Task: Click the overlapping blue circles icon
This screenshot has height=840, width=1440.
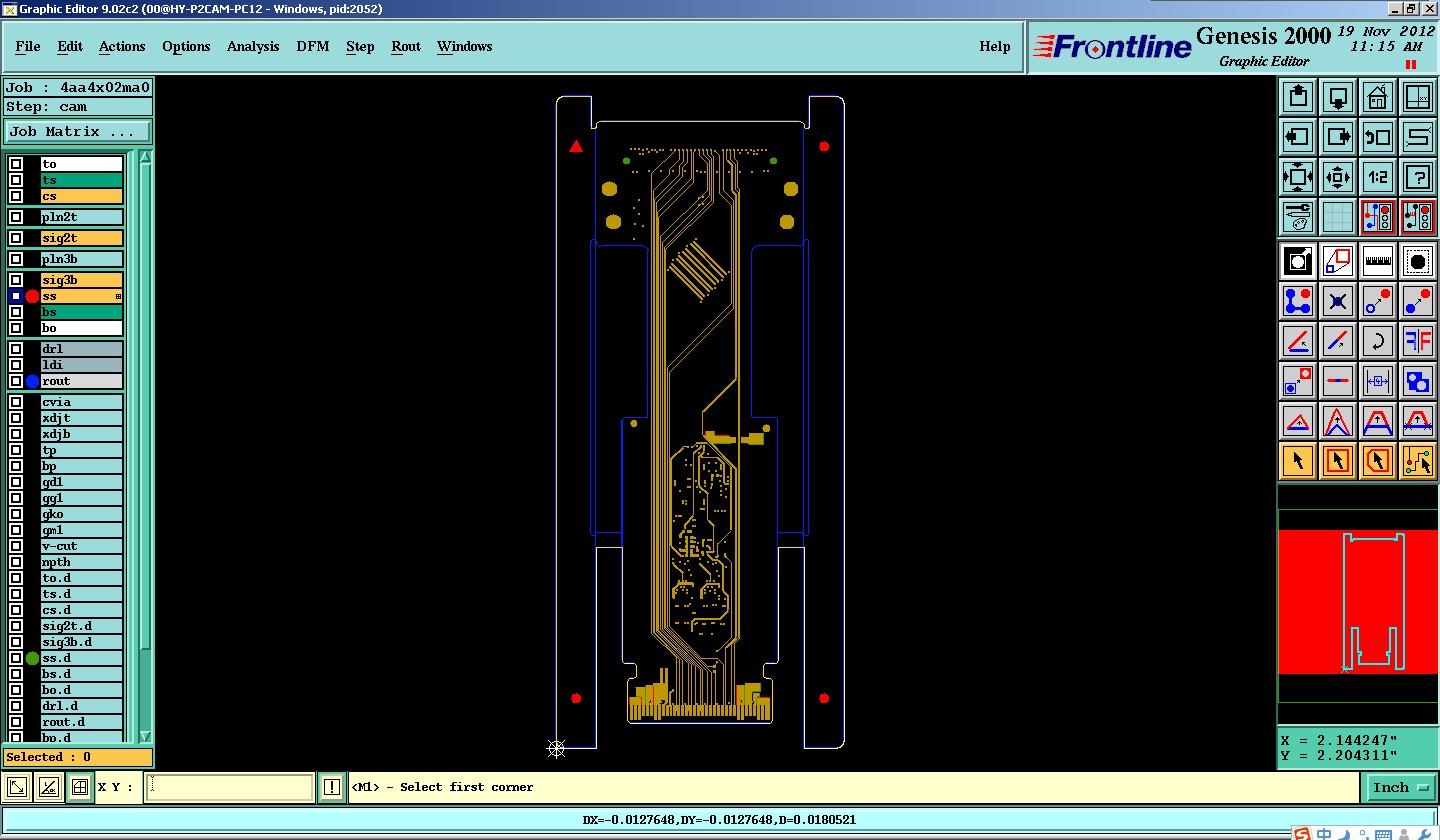Action: (1418, 381)
